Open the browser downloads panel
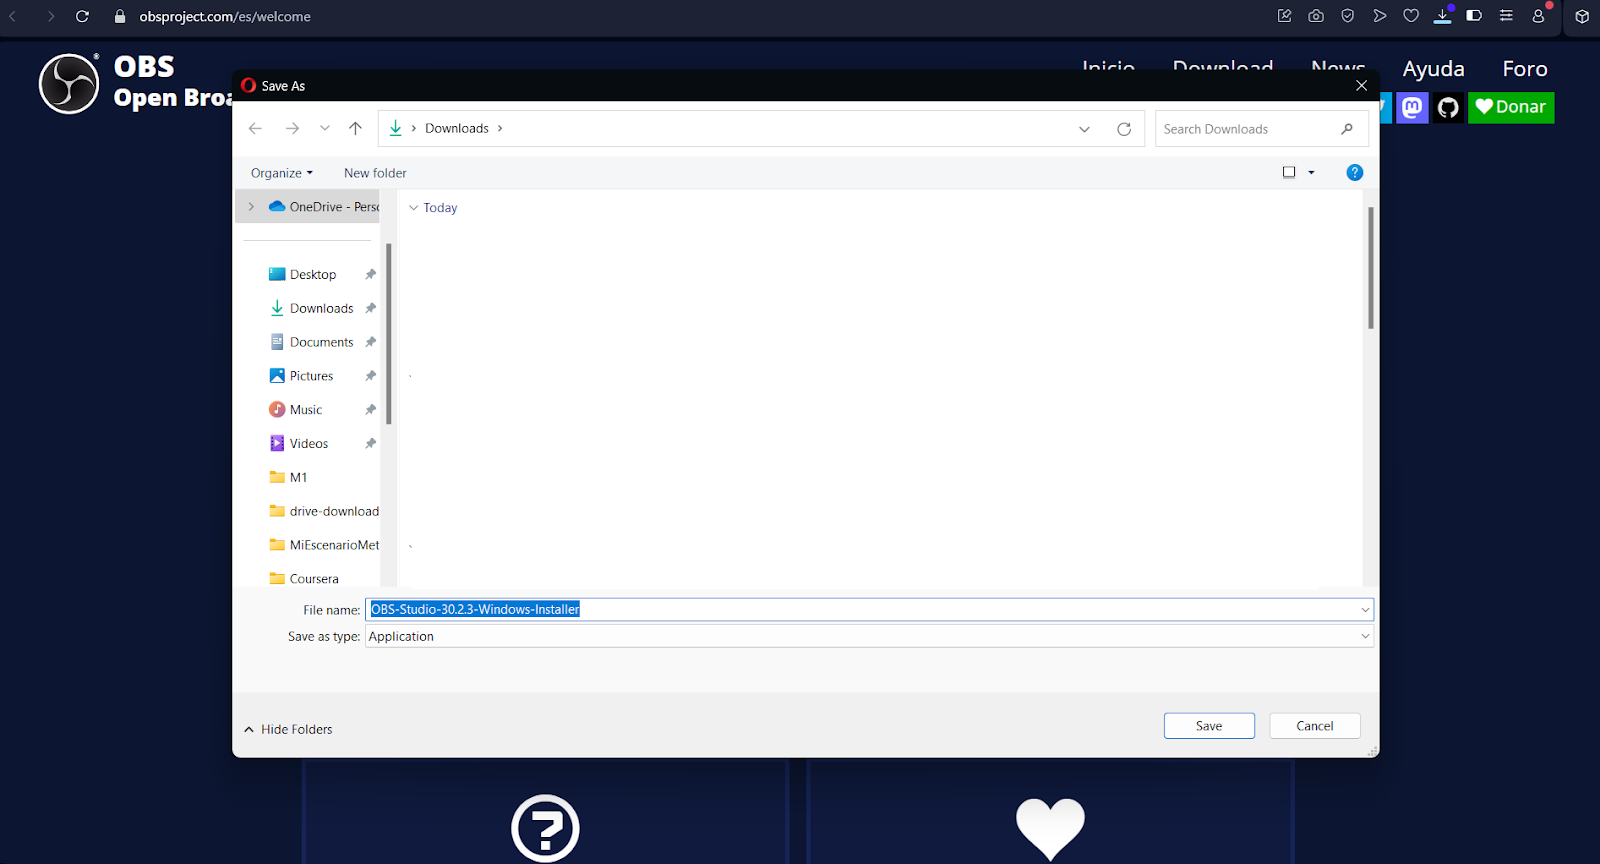This screenshot has height=864, width=1600. click(x=1443, y=16)
